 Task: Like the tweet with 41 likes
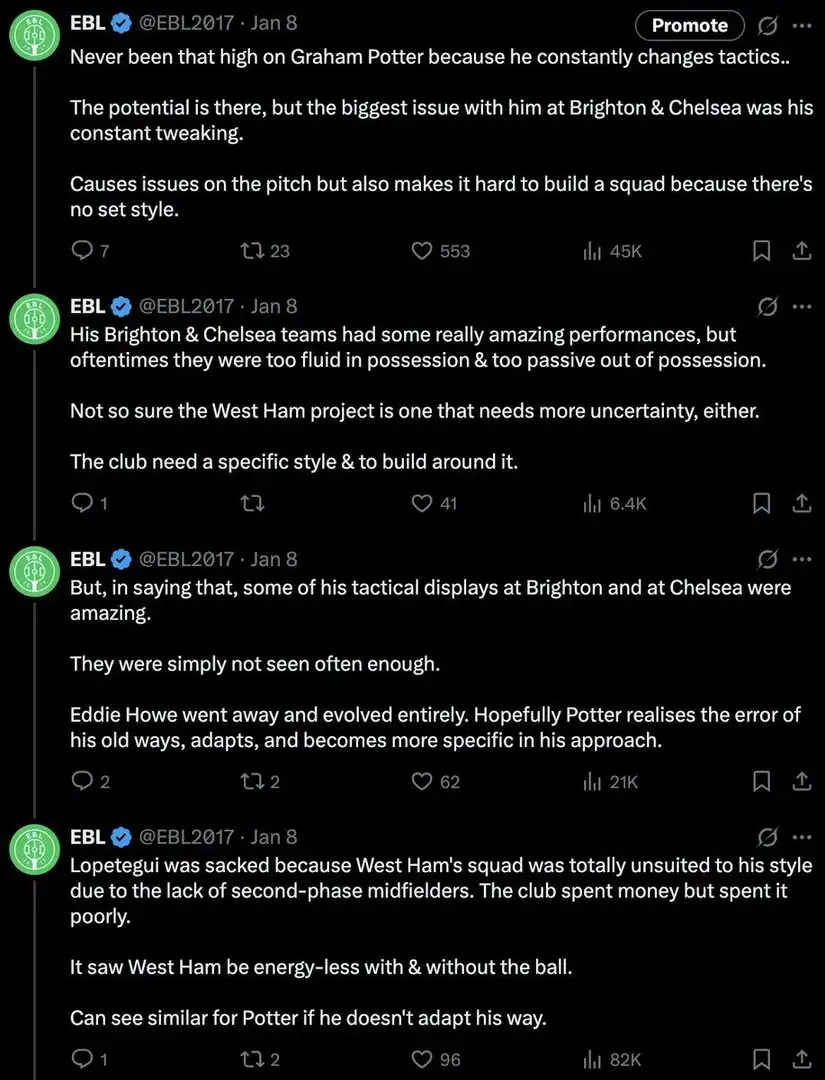[423, 503]
